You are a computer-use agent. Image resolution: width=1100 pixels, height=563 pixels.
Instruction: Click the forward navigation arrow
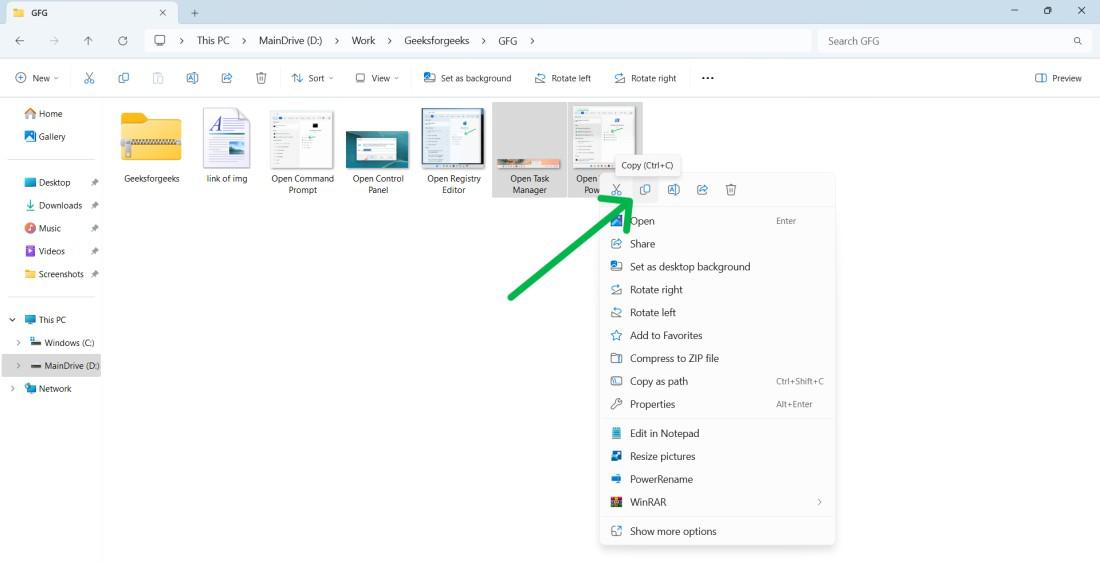(x=54, y=41)
